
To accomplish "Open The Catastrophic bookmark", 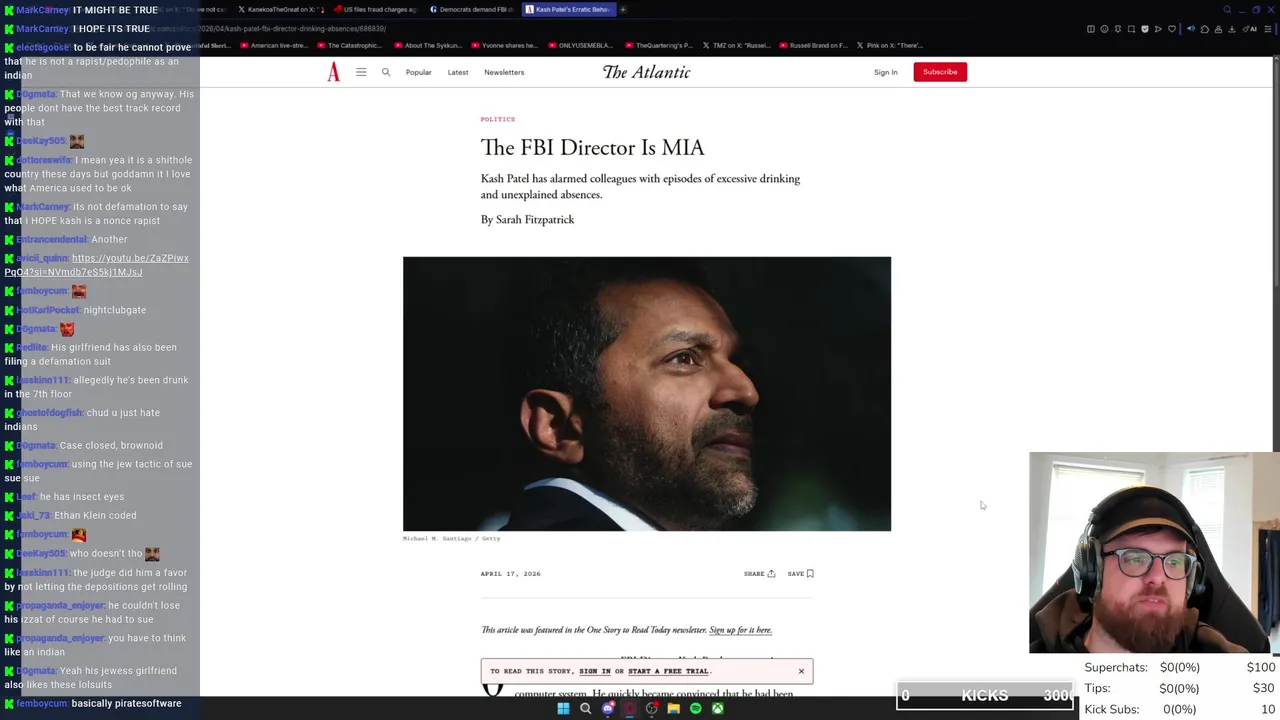I will click(350, 45).
